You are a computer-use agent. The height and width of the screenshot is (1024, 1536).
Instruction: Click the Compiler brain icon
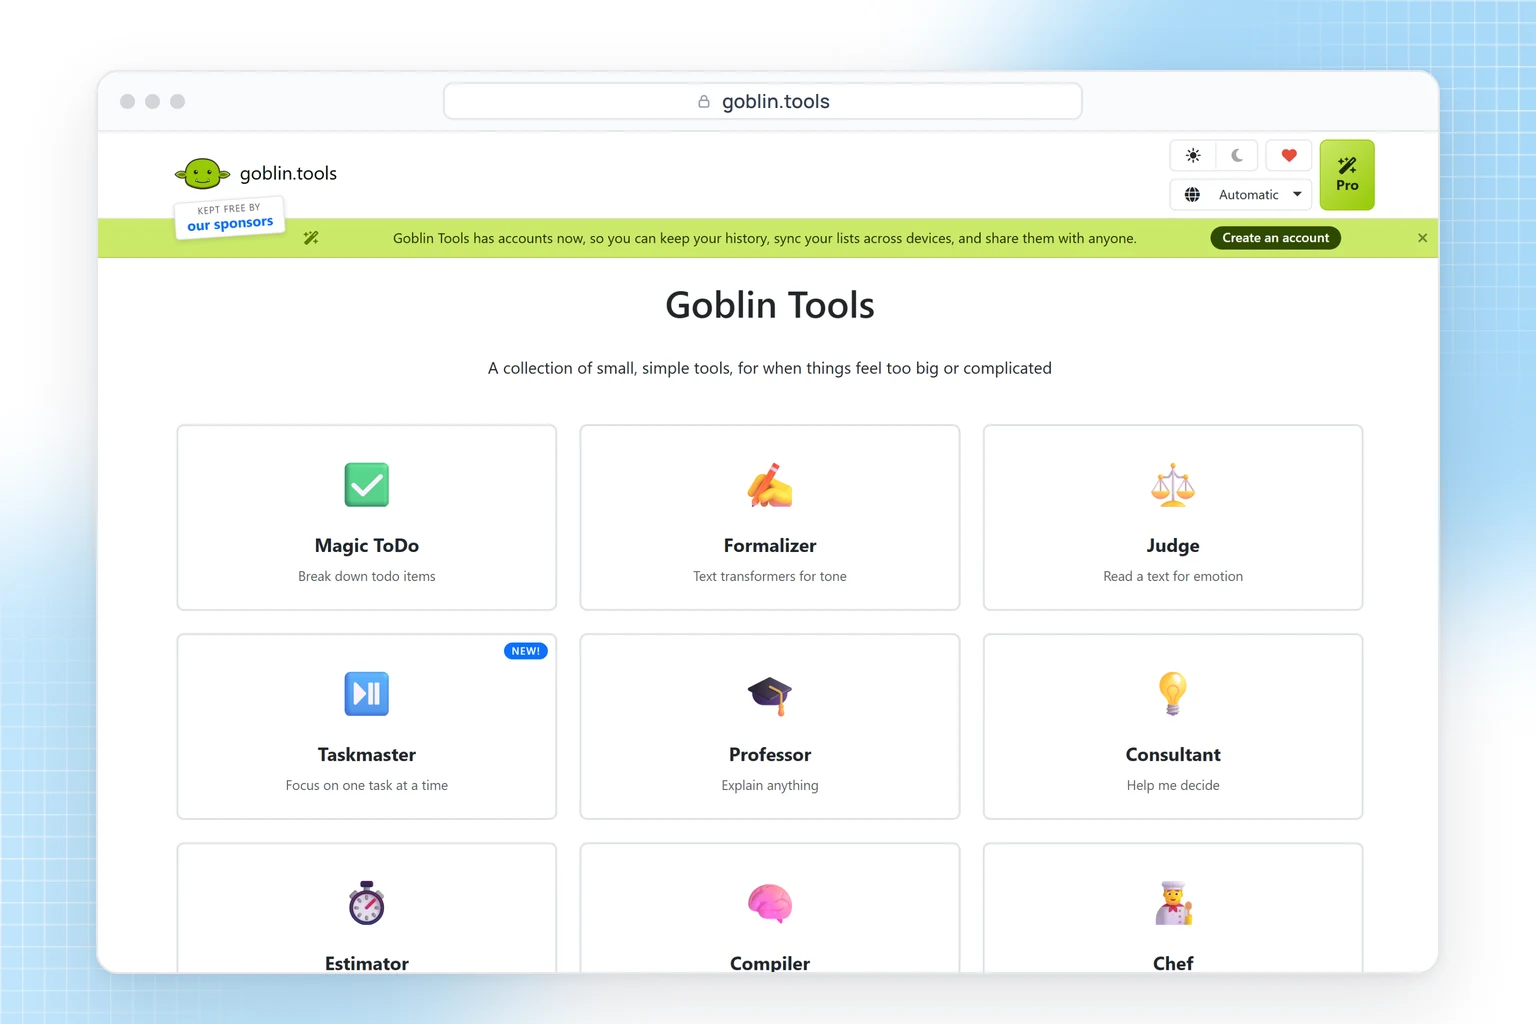tap(770, 903)
